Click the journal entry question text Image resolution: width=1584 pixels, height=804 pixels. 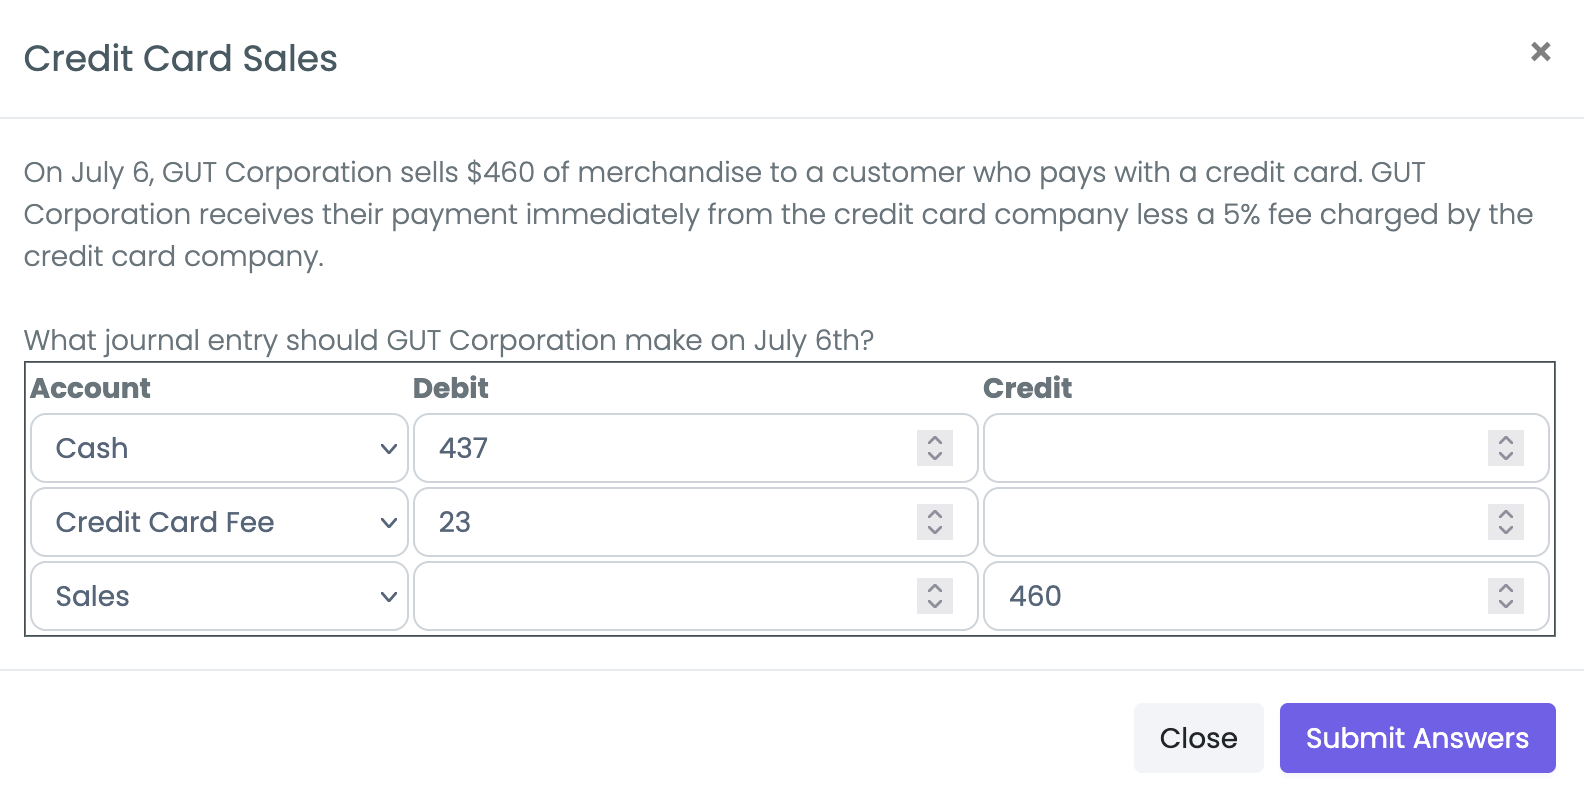[449, 340]
